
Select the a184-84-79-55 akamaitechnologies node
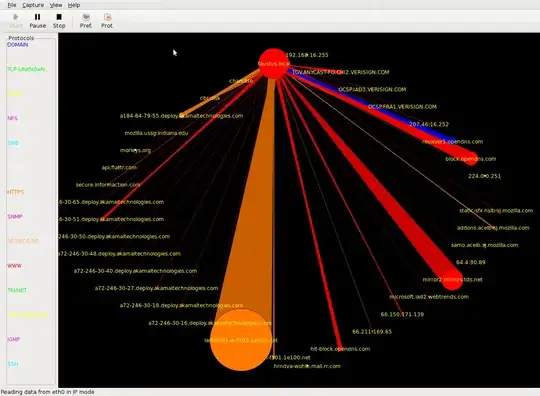point(181,116)
